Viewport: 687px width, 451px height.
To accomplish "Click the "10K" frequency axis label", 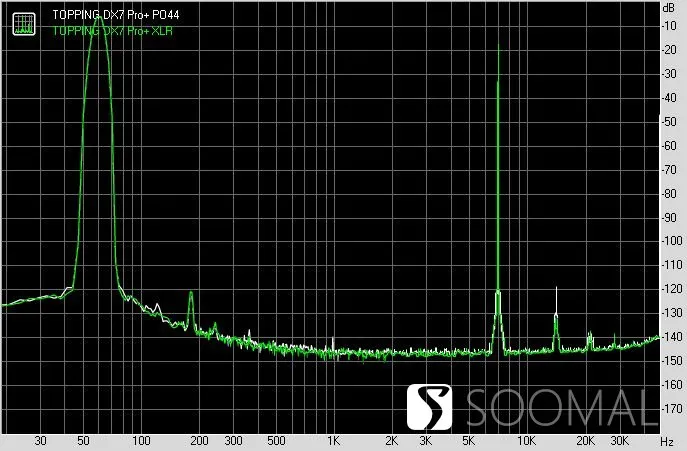I will coord(526,441).
